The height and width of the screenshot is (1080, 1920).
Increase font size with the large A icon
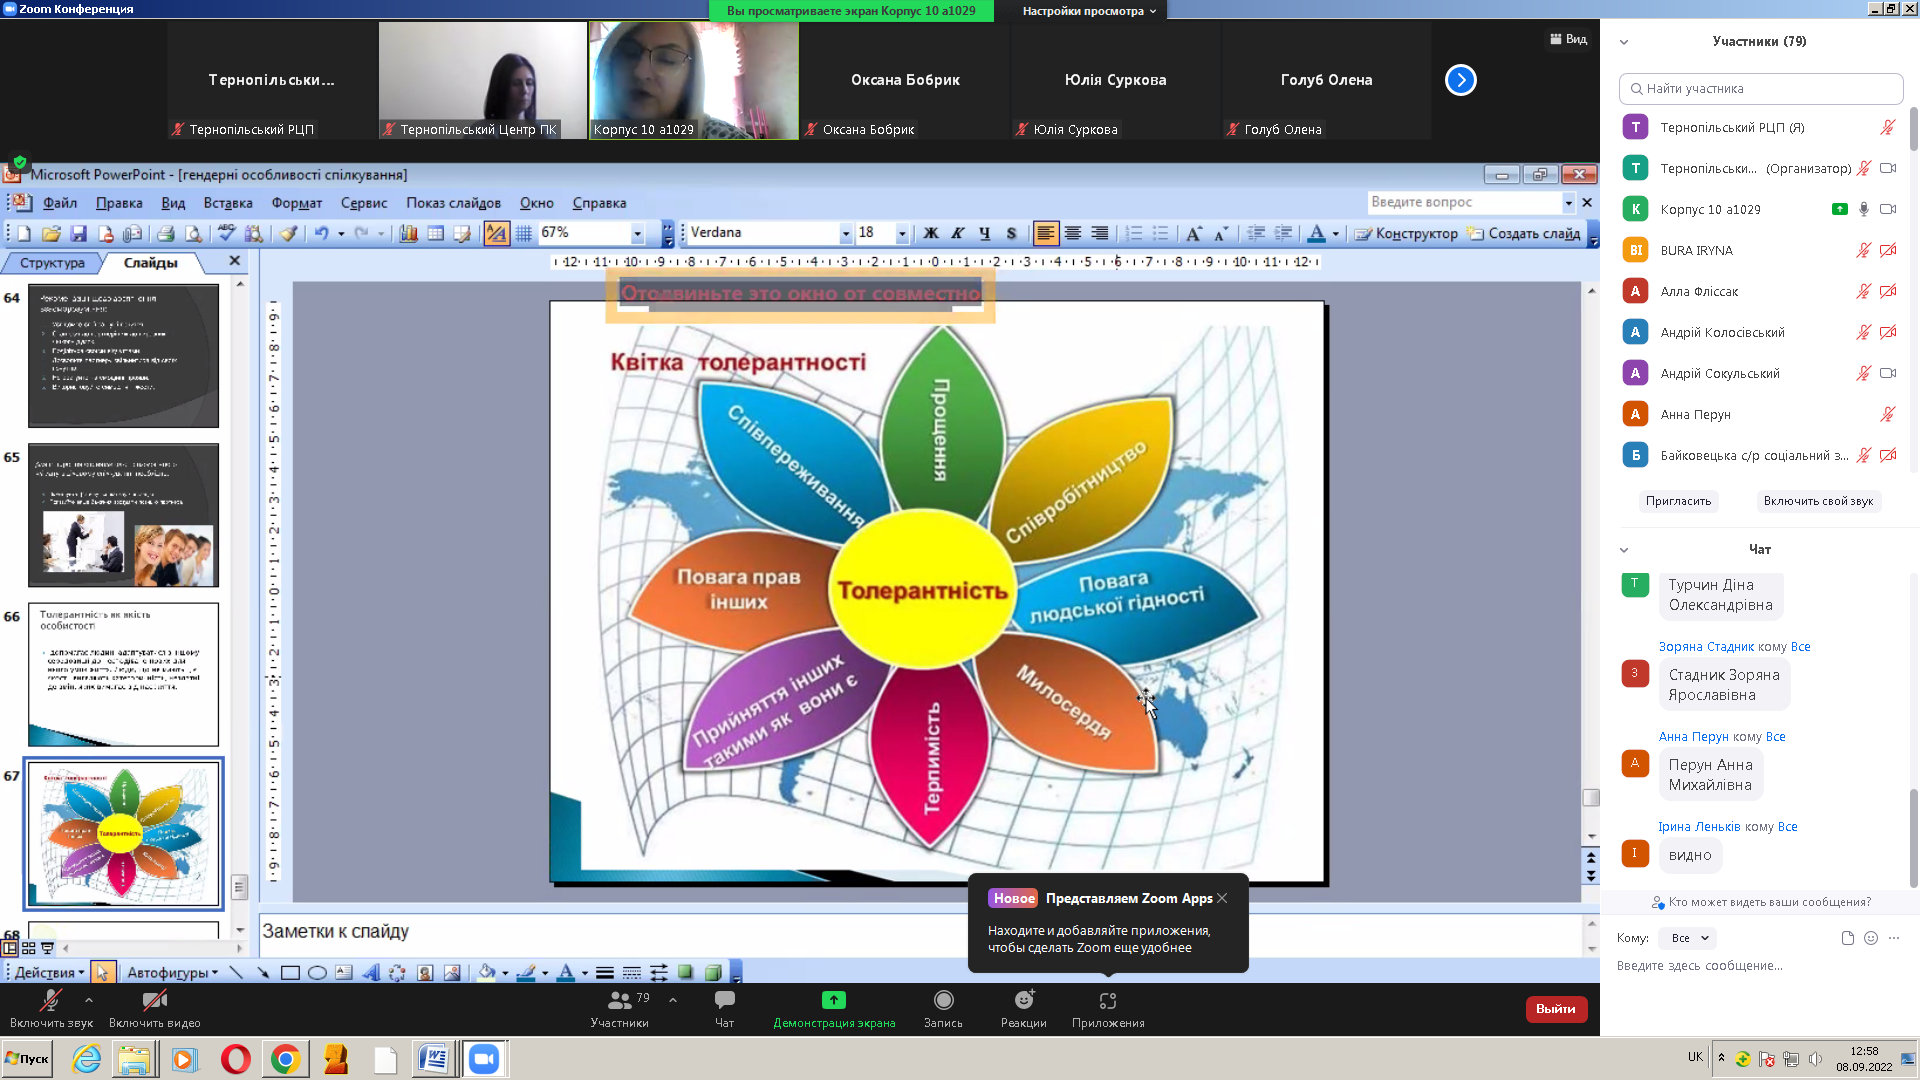tap(1193, 233)
